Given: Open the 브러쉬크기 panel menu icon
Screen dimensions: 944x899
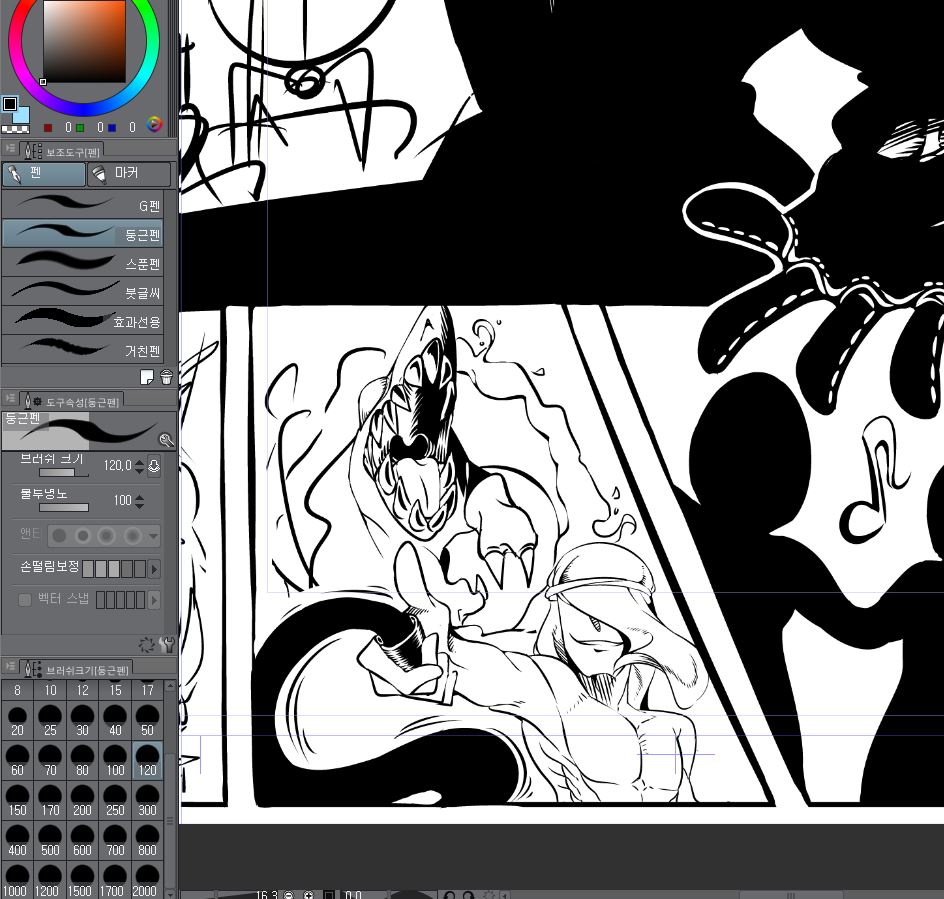Looking at the screenshot, I should click(10, 666).
